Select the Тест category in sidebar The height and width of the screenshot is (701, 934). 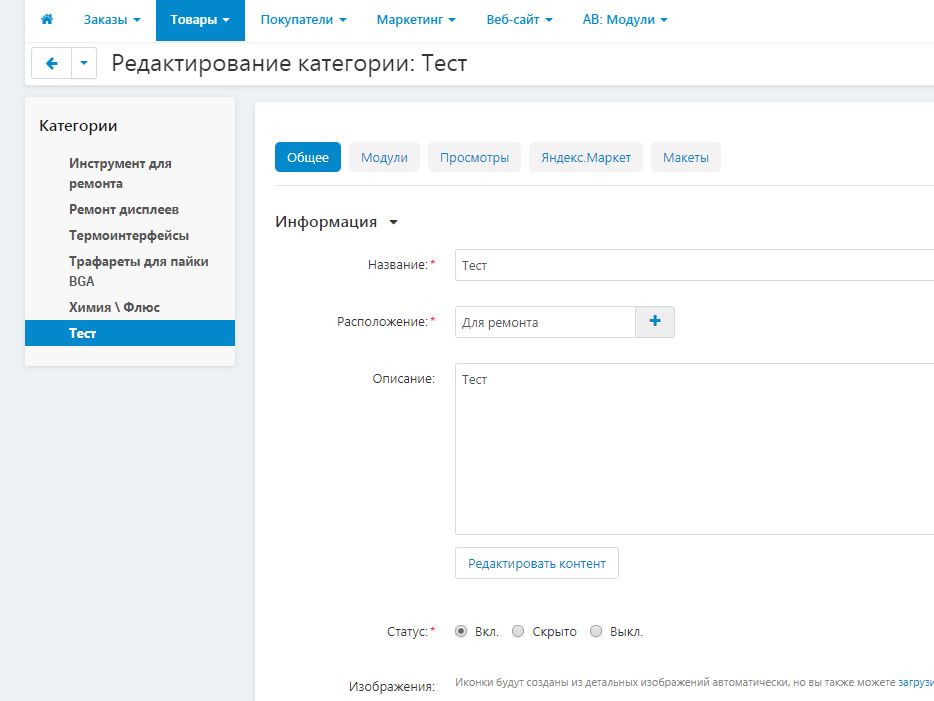130,333
